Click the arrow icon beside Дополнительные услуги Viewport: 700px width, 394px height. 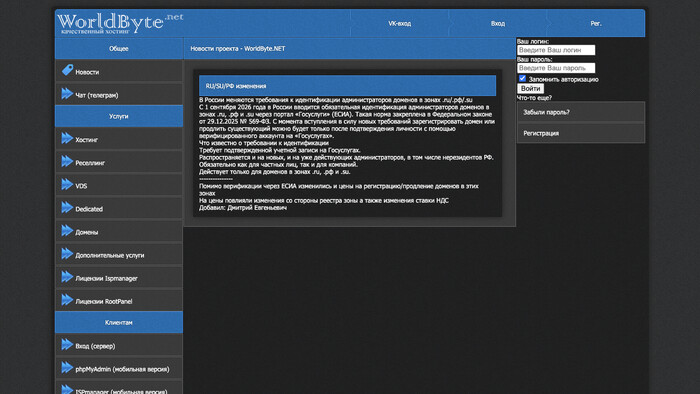[67, 254]
